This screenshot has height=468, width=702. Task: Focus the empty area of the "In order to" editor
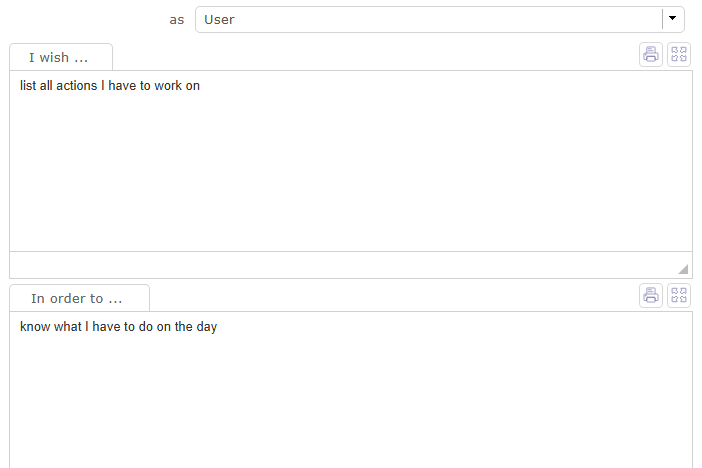tap(350, 400)
